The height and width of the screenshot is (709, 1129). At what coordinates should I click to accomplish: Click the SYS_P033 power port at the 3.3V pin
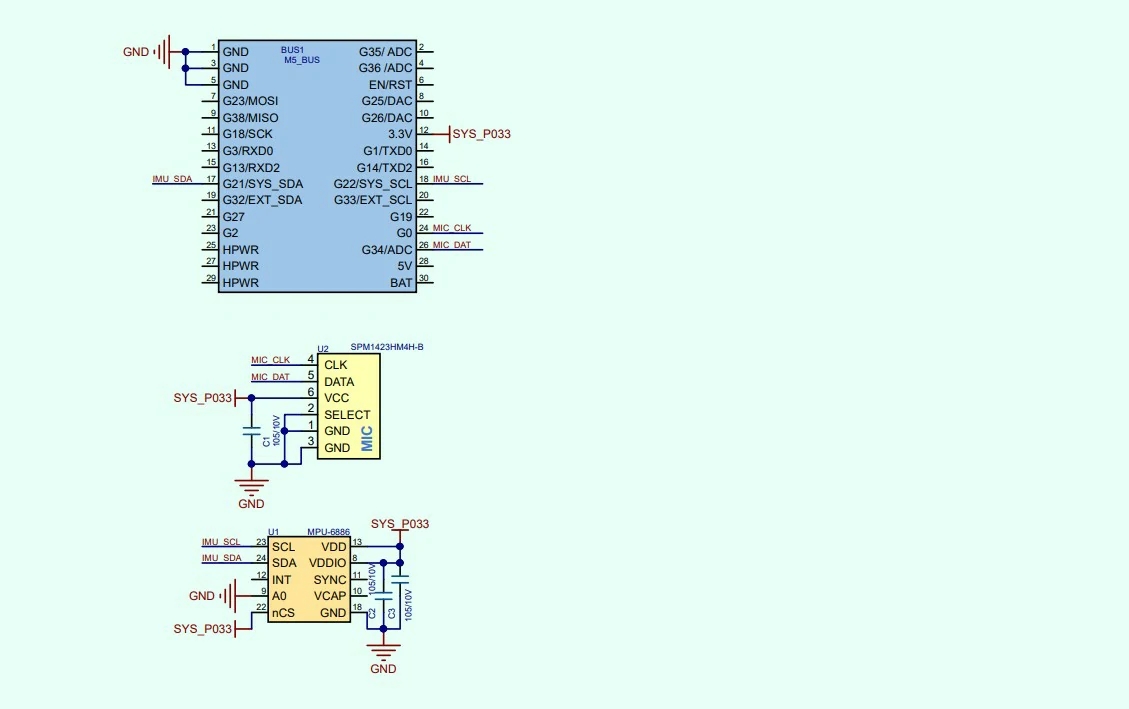click(481, 133)
